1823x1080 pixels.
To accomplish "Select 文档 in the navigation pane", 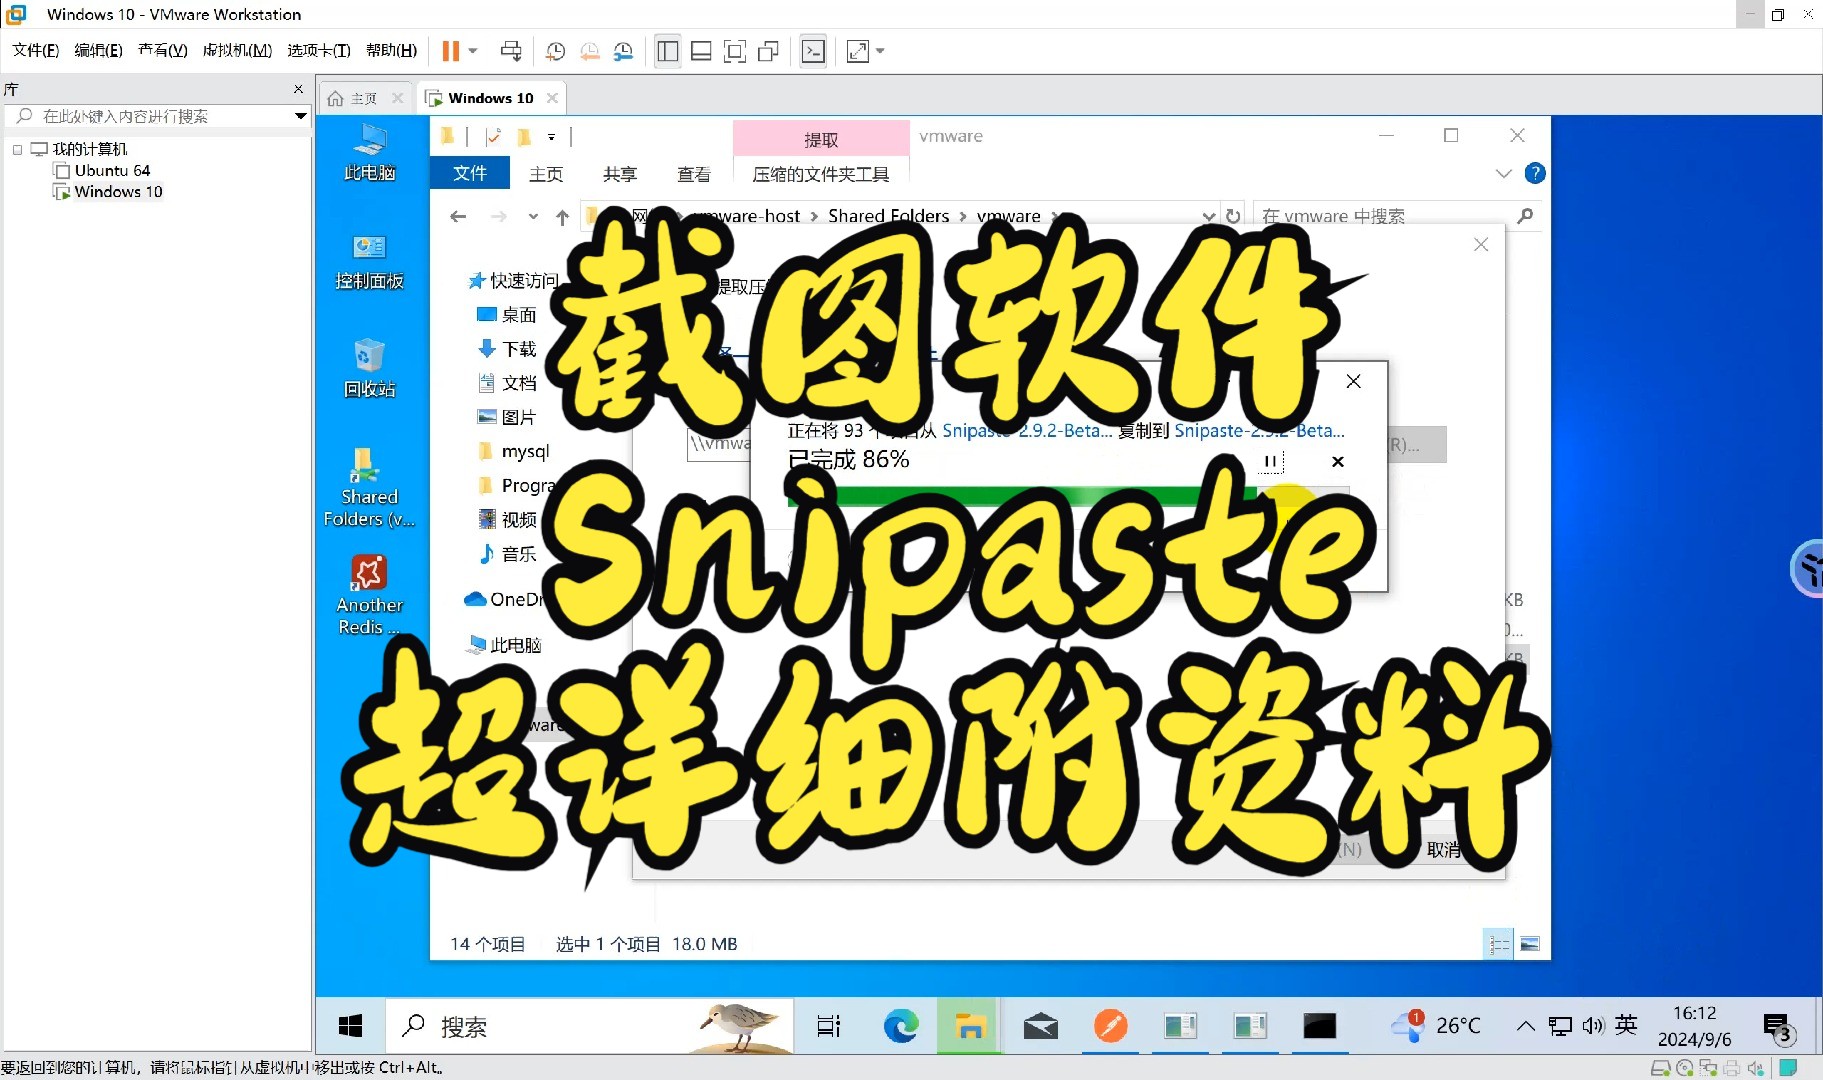I will coord(508,383).
